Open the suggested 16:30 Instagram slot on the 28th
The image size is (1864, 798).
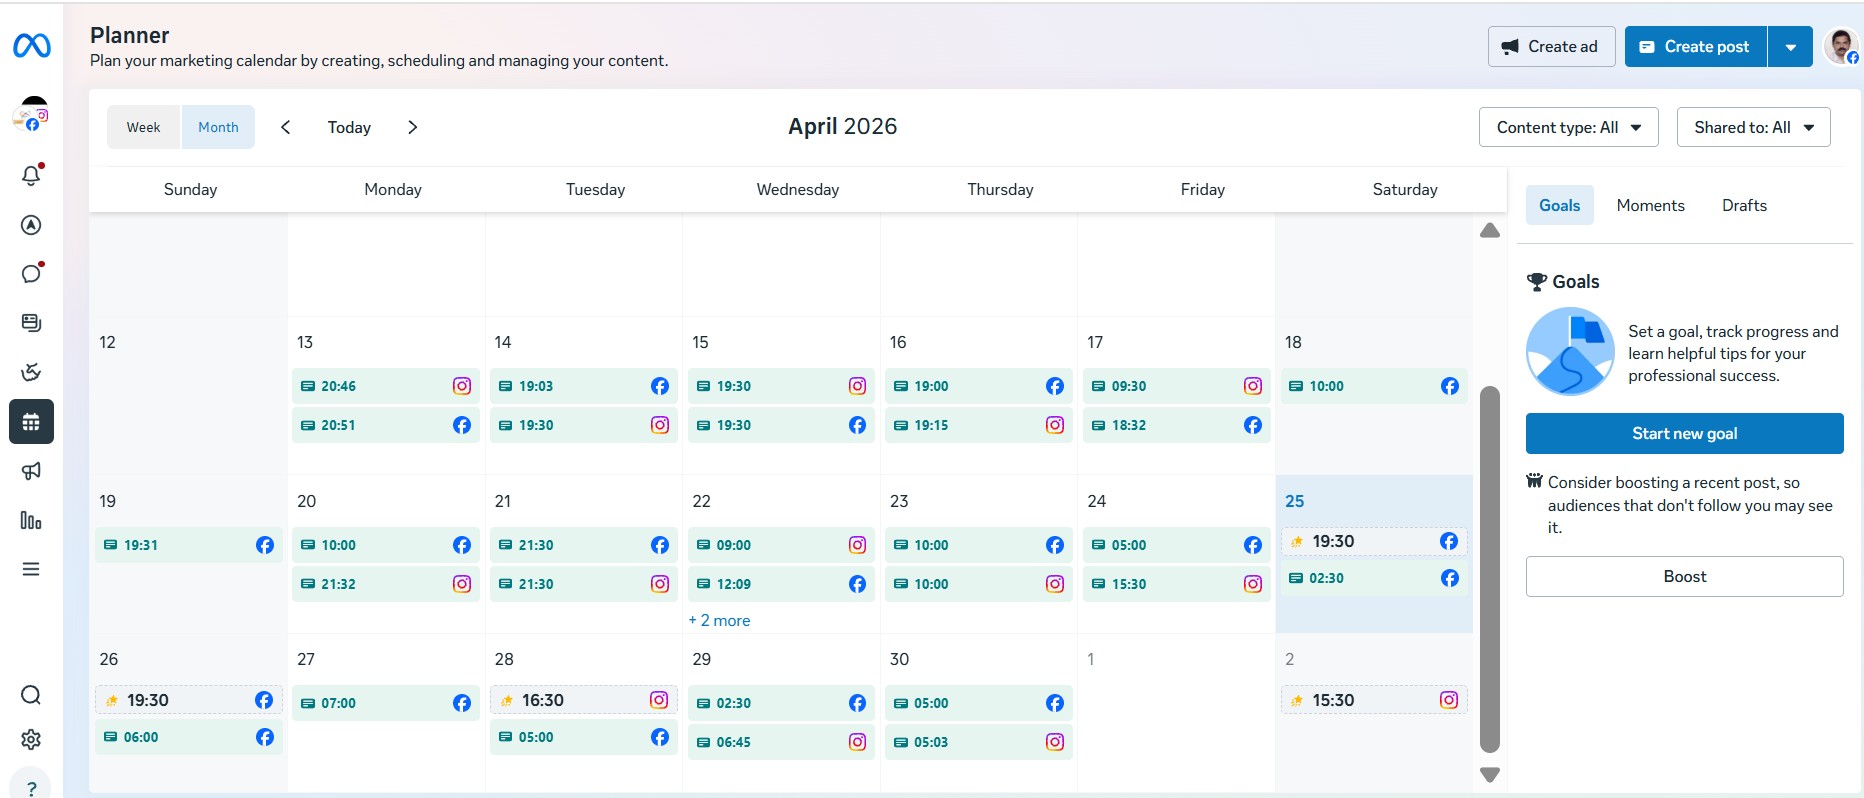tap(584, 700)
